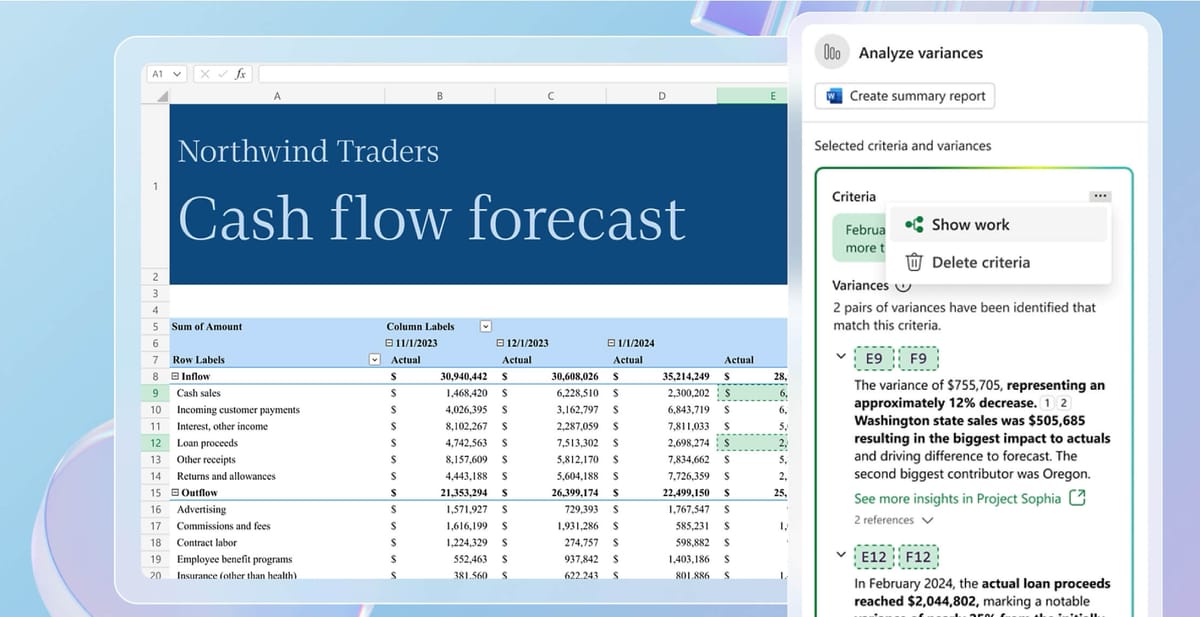The height and width of the screenshot is (617, 1200).
Task: Select highlighted column E header
Action: 752,96
